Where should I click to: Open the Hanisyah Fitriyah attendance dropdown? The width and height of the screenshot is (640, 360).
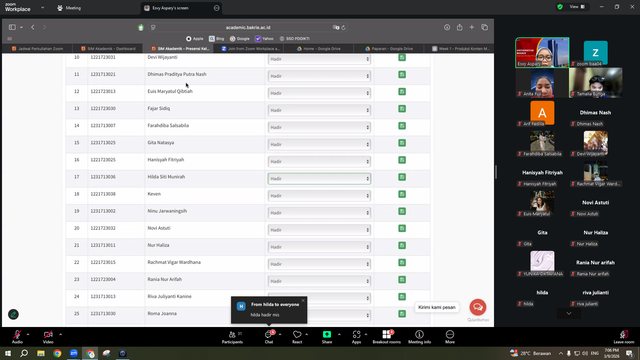pyautogui.click(x=319, y=162)
